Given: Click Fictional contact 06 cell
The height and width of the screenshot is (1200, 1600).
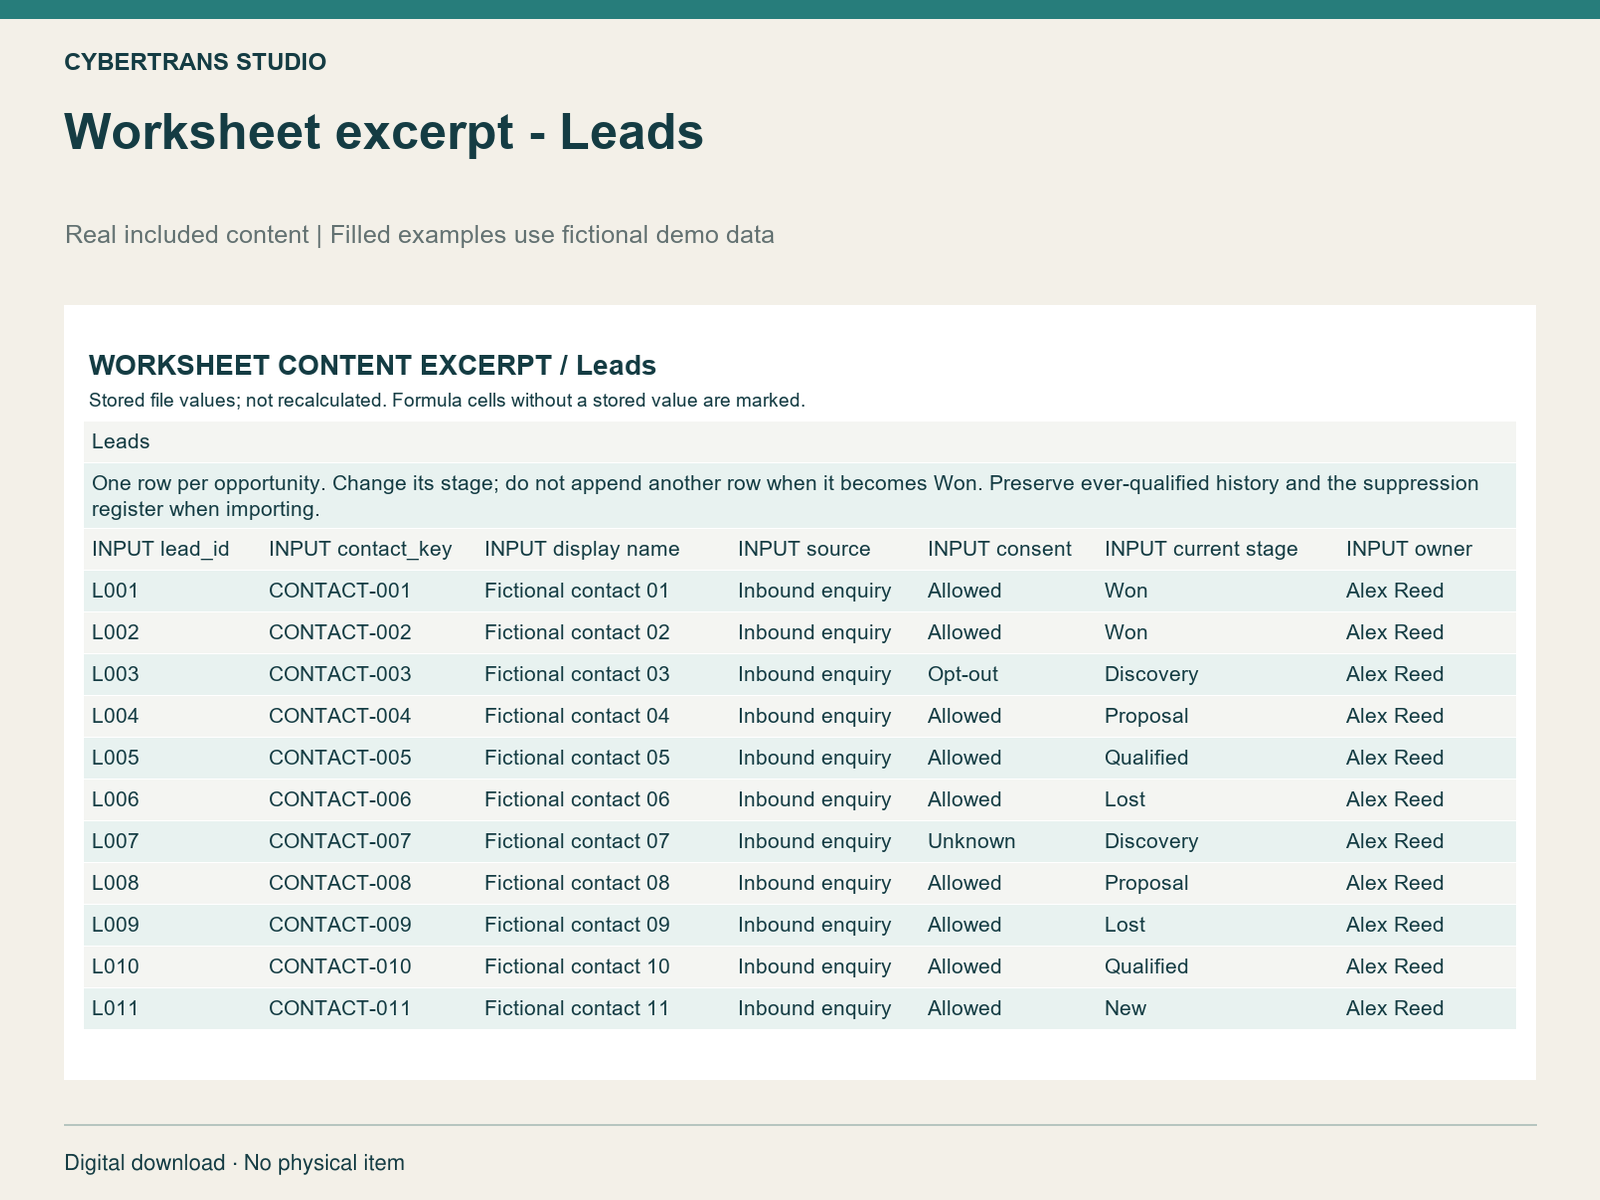Looking at the screenshot, I should (x=577, y=800).
